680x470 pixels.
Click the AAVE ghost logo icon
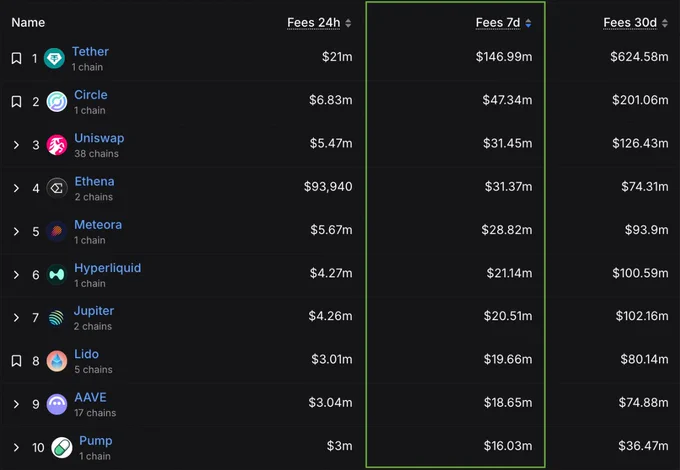point(57,404)
